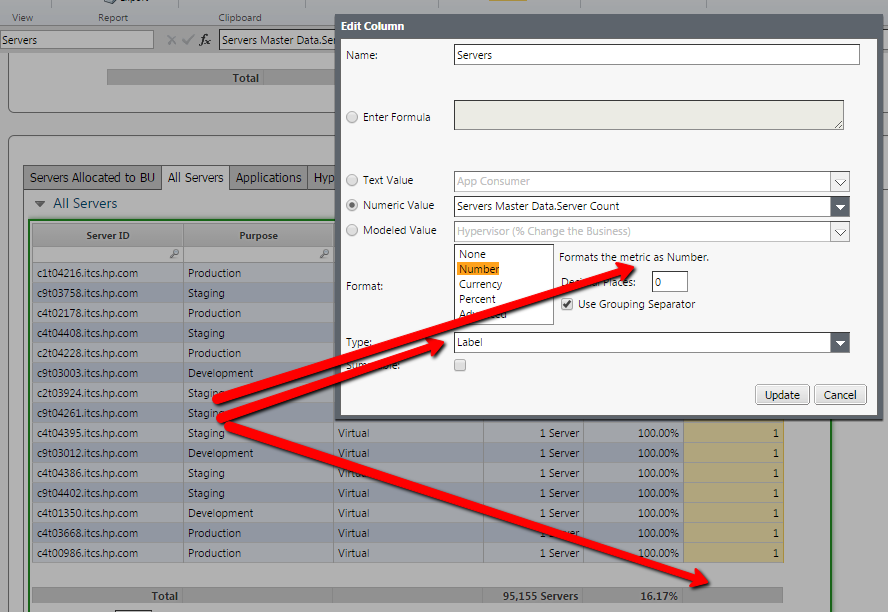Click the Purpose column search icon
The width and height of the screenshot is (888, 612).
point(325,254)
